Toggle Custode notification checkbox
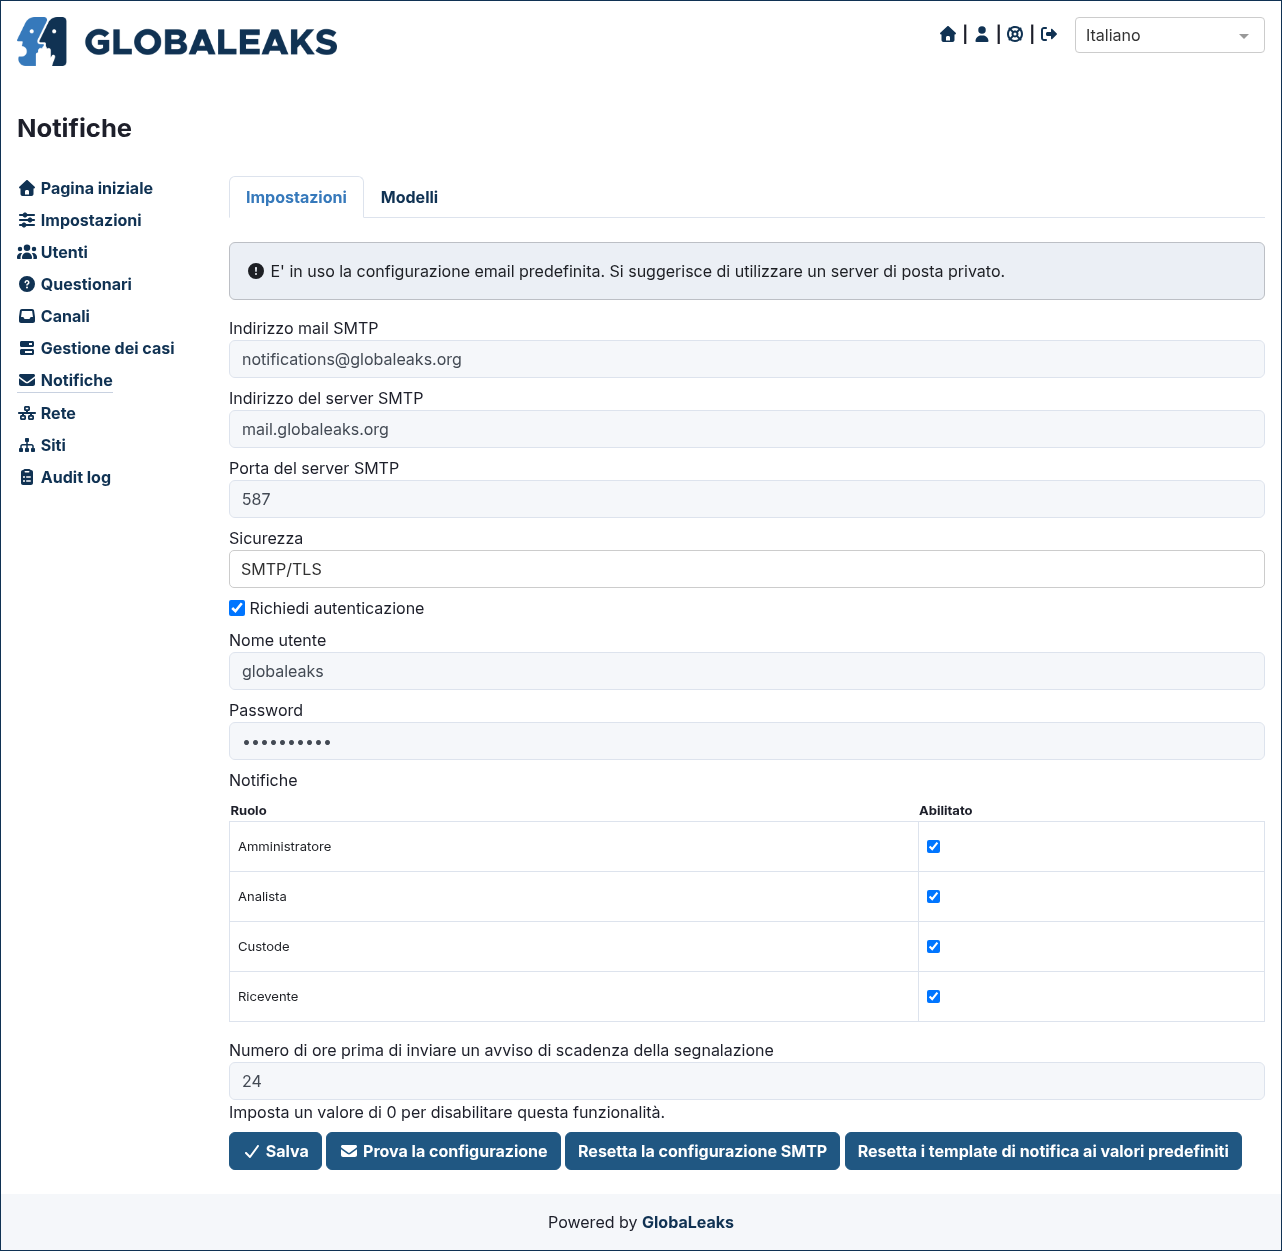This screenshot has height=1251, width=1282. (x=933, y=946)
